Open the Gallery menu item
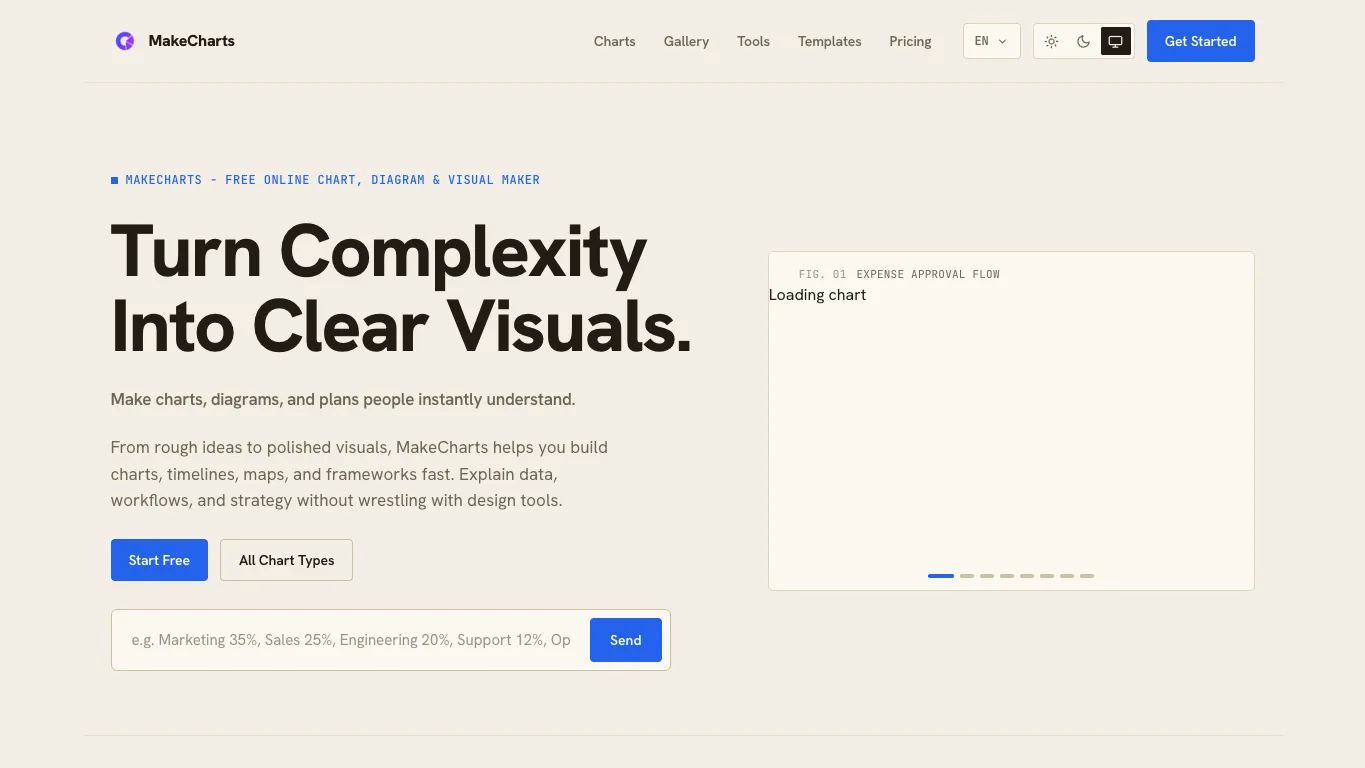The image size is (1365, 768). coord(686,41)
